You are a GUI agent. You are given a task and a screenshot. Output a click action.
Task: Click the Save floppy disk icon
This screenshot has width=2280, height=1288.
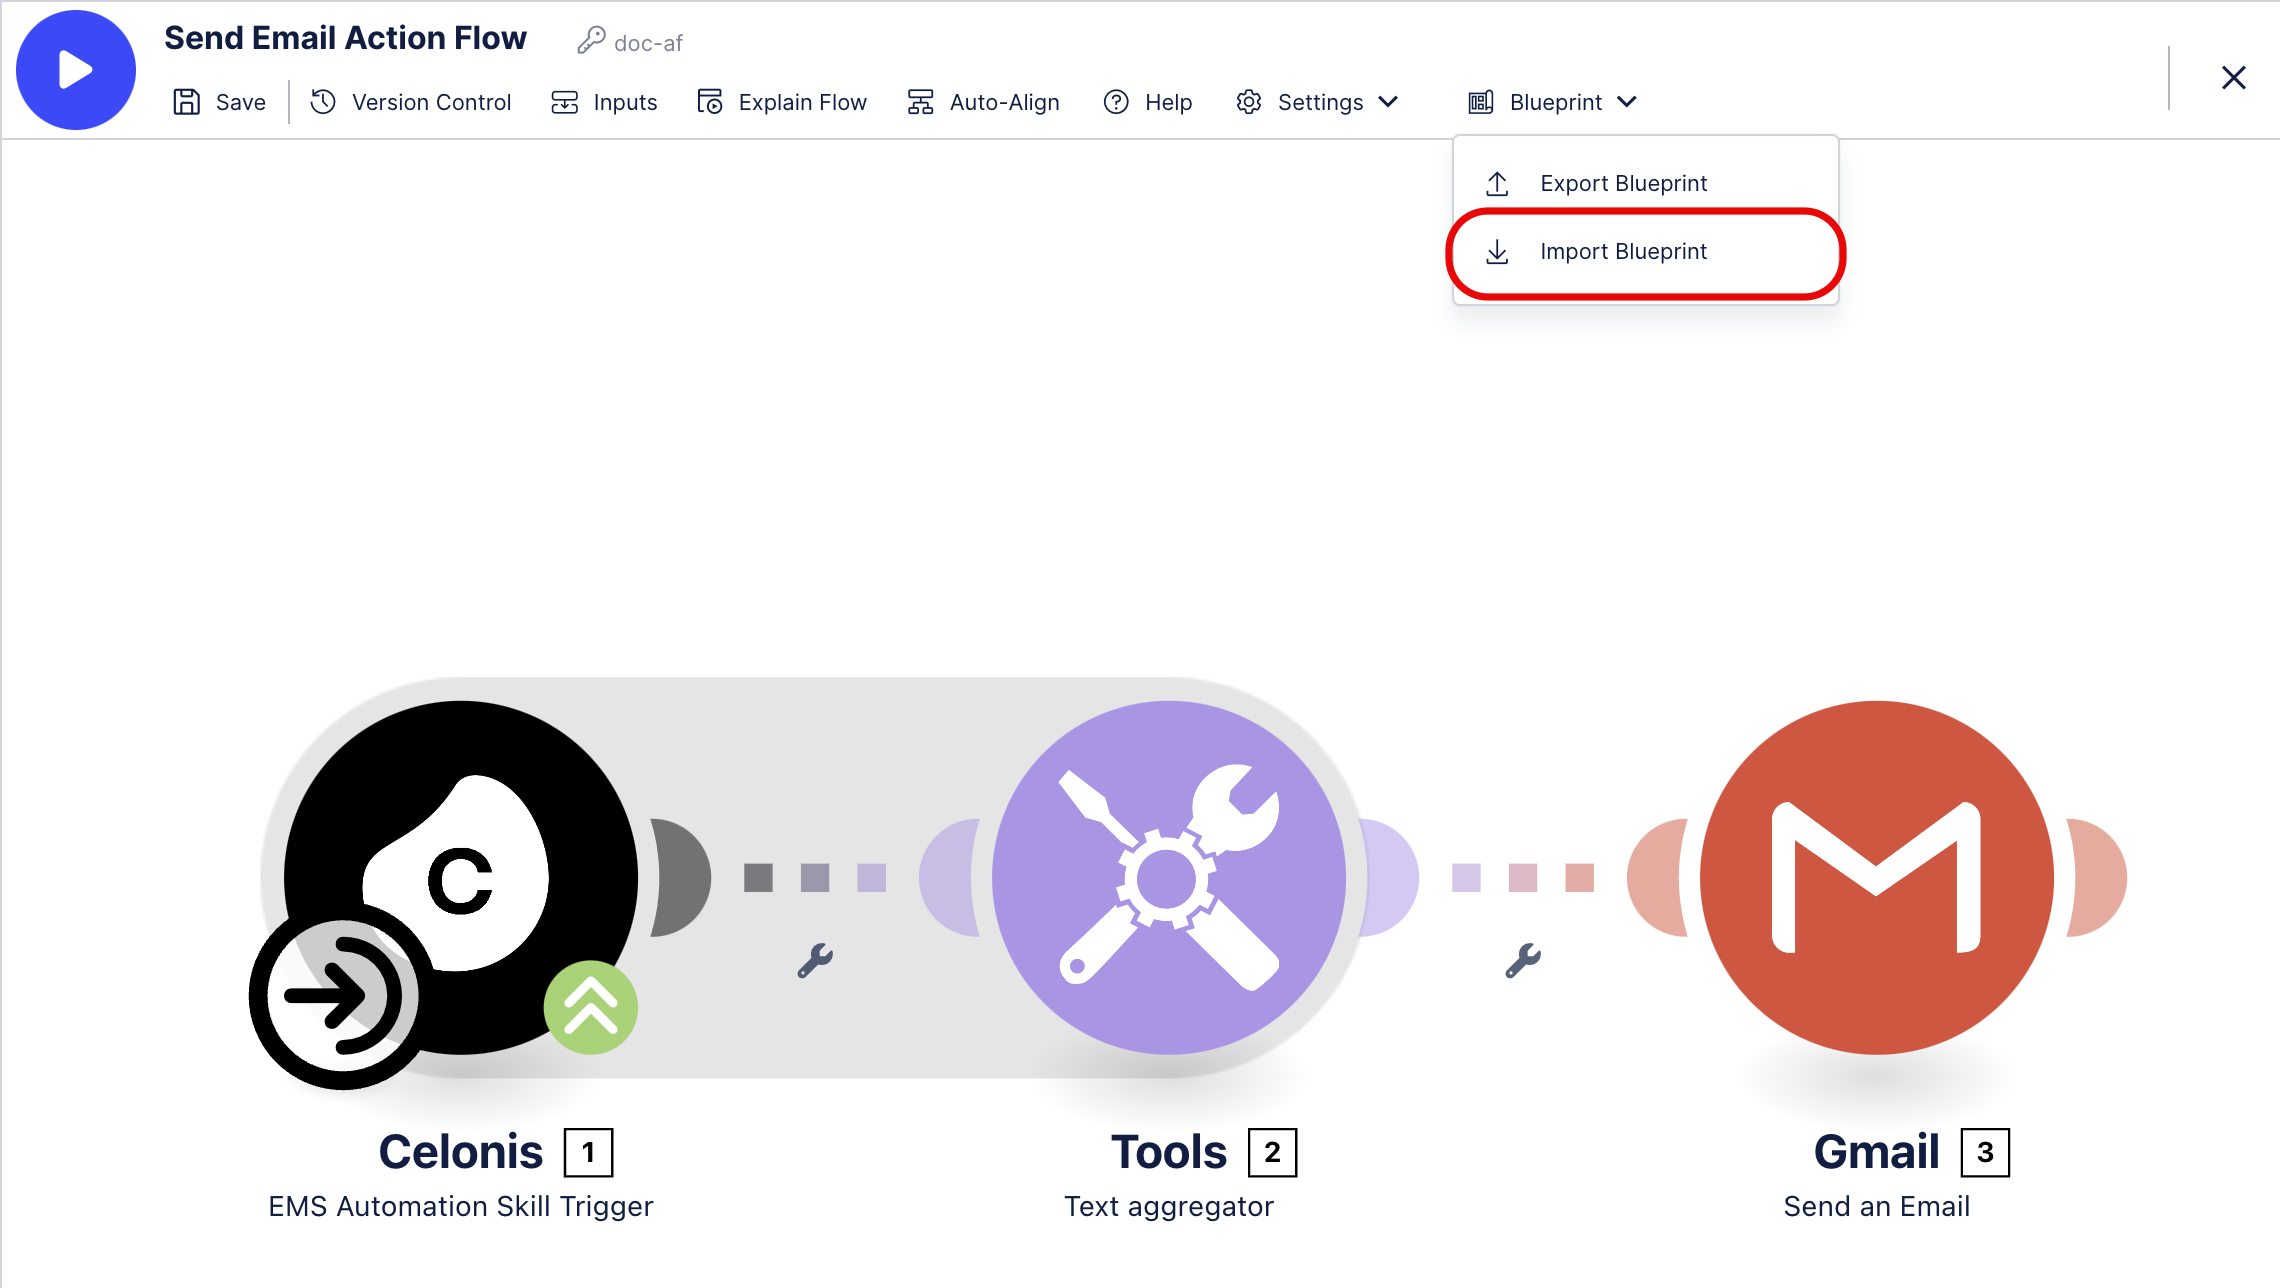coord(187,102)
